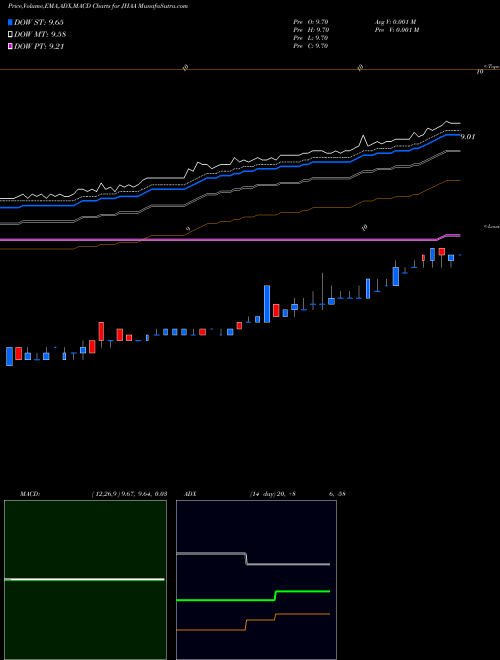Screen dimensions: 500x660
Task: Click the 'Pre O: 9.70' open value
Action: tap(311, 22)
